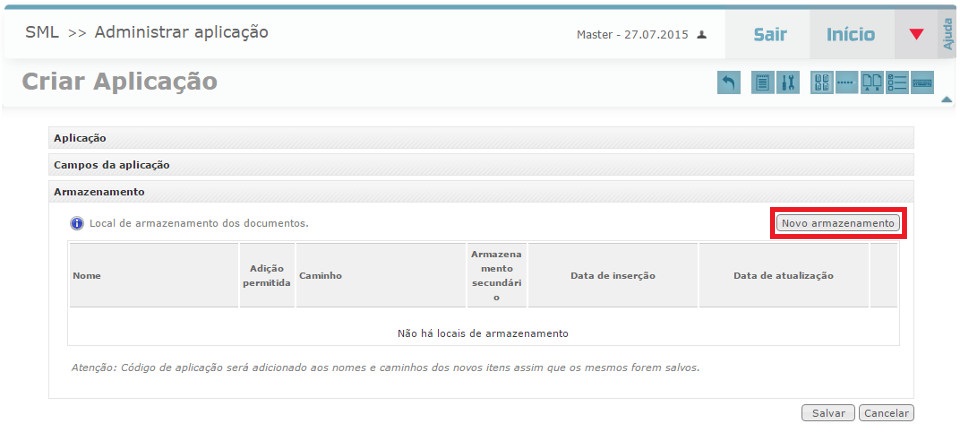Collapse the Armazenamento section
The image size is (960, 441).
coord(481,192)
